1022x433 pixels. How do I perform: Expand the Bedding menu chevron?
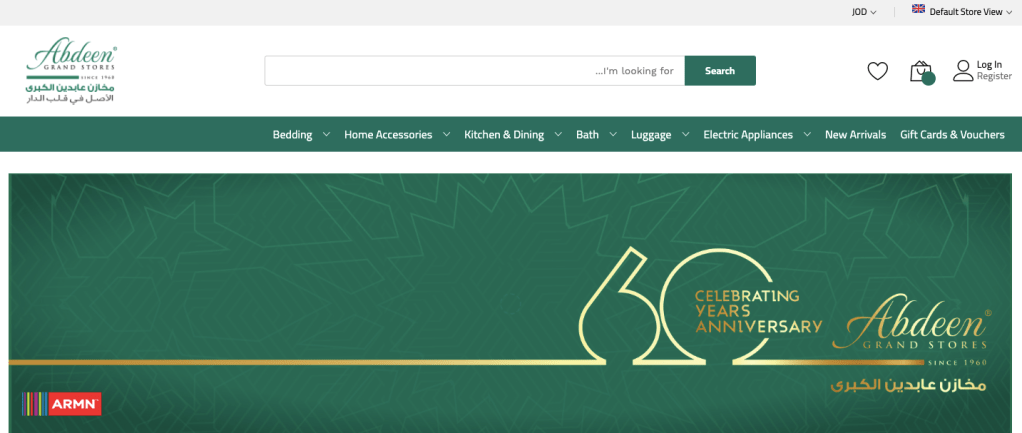click(326, 135)
